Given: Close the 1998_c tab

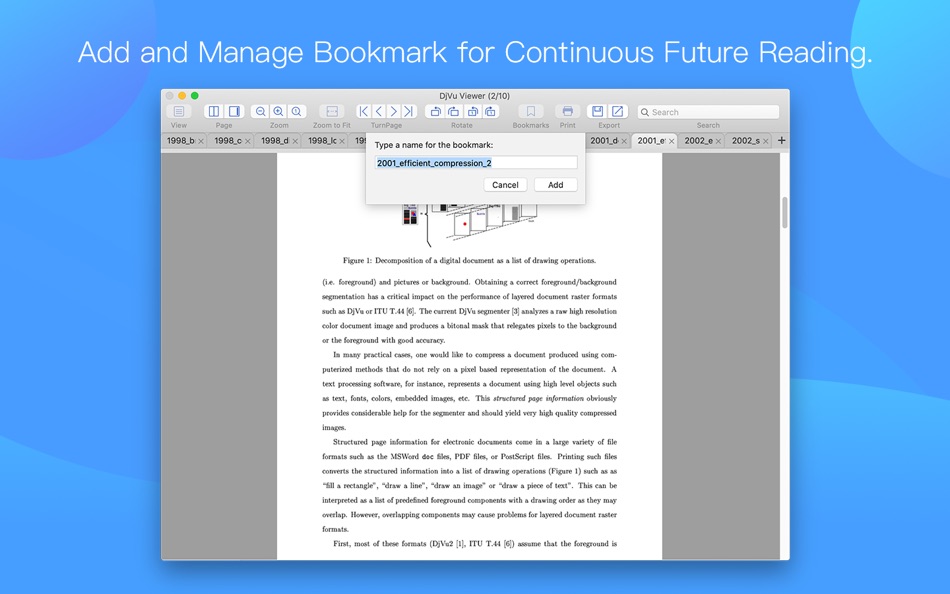Looking at the screenshot, I should tap(248, 141).
